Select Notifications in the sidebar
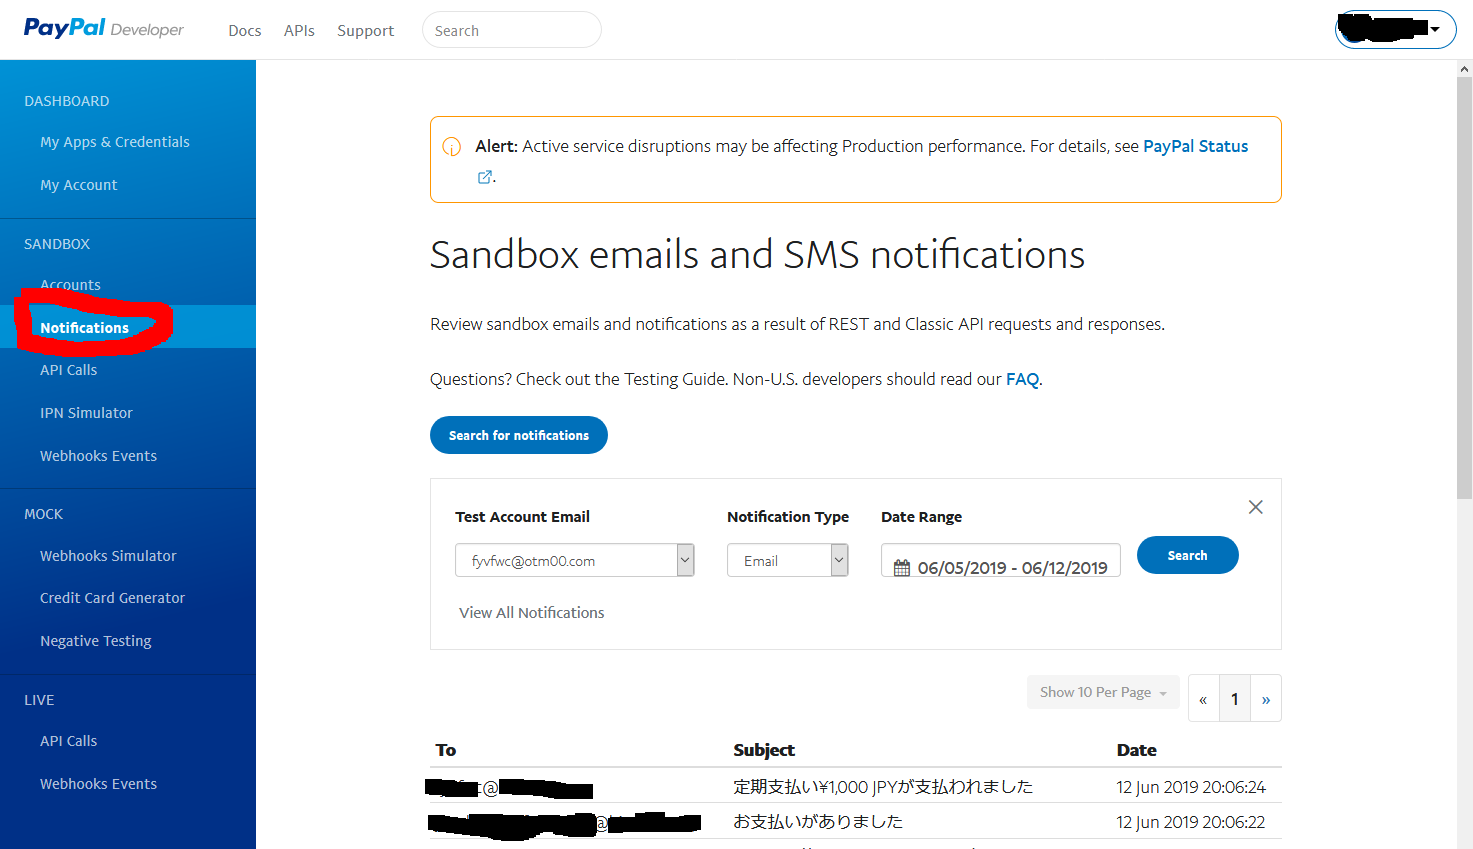 tap(85, 328)
